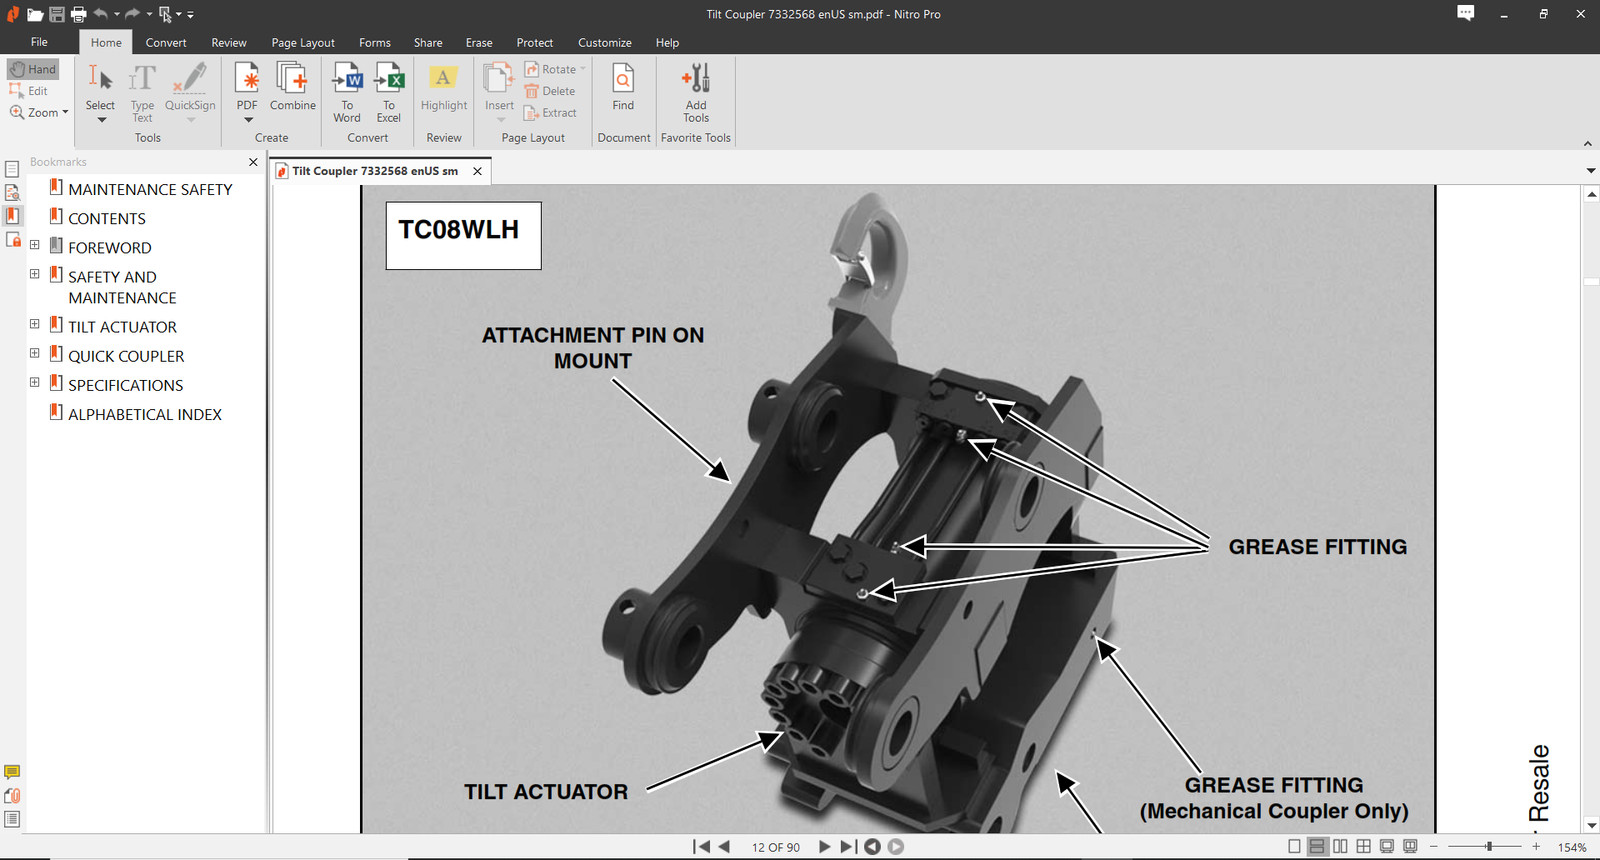
Task: Switch to facing pages view
Action: pyautogui.click(x=1340, y=846)
